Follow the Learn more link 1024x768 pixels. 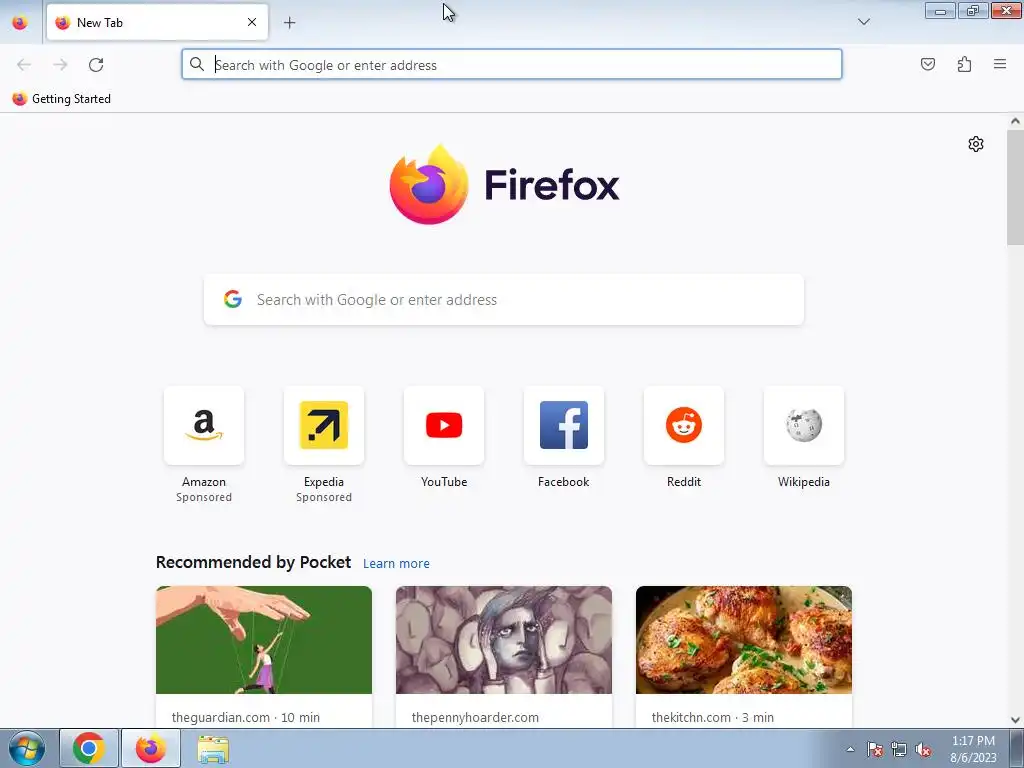(396, 564)
